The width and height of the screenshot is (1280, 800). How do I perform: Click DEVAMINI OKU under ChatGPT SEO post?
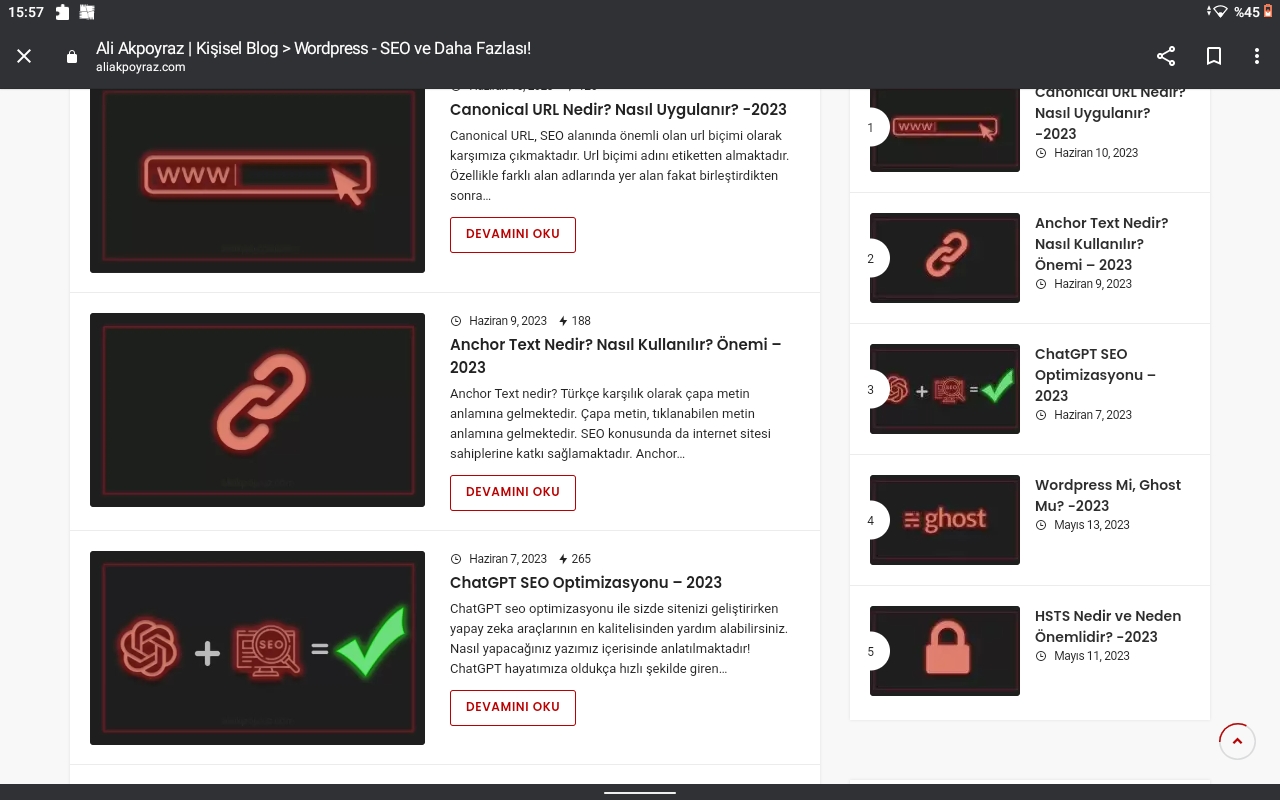(x=513, y=707)
